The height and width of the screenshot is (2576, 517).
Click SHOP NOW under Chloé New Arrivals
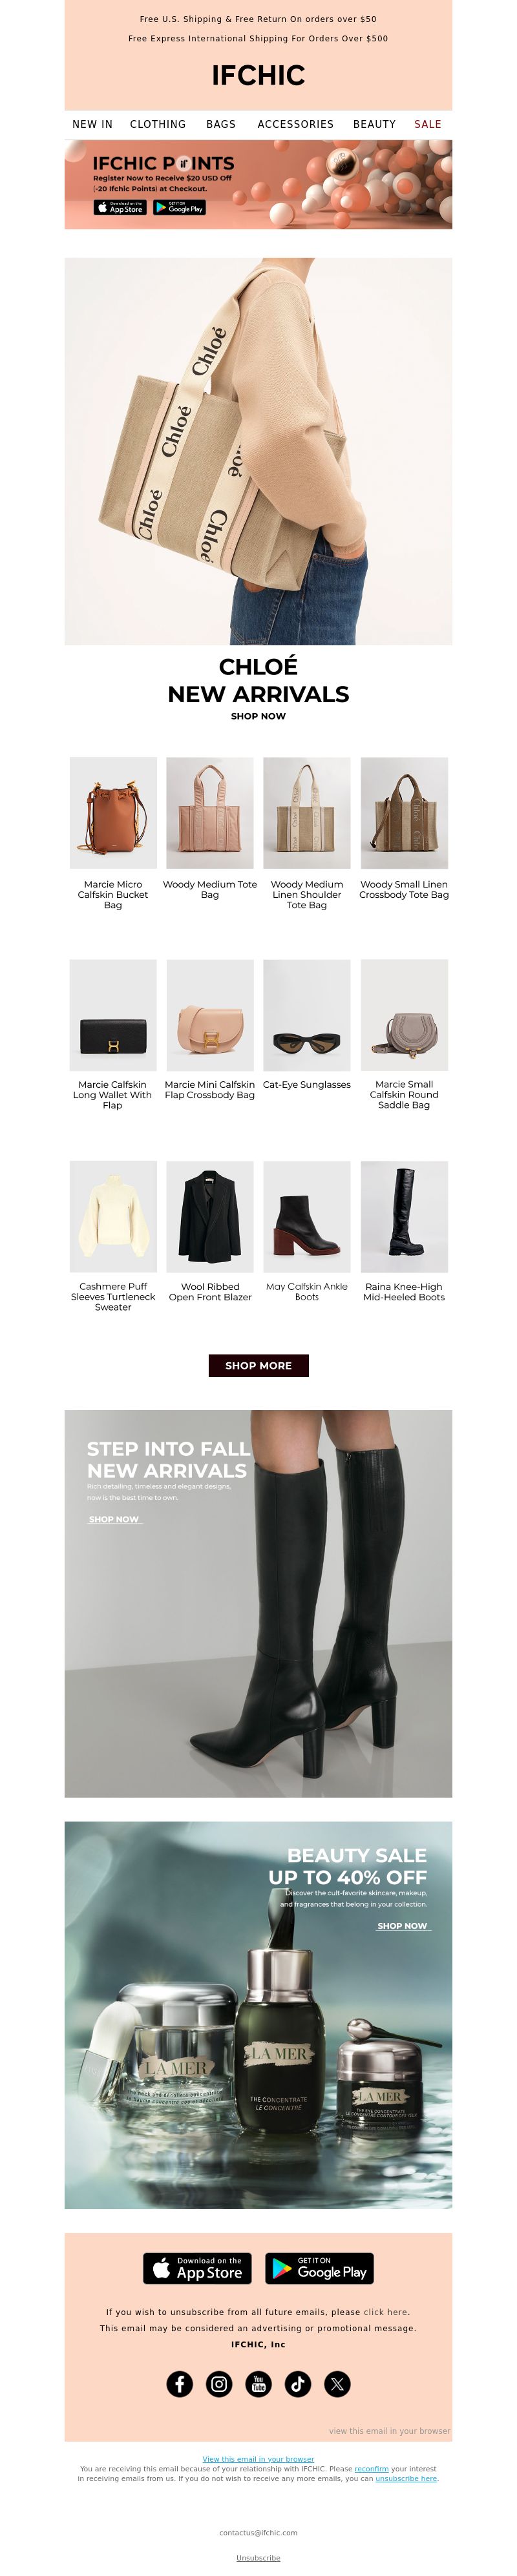point(258,716)
